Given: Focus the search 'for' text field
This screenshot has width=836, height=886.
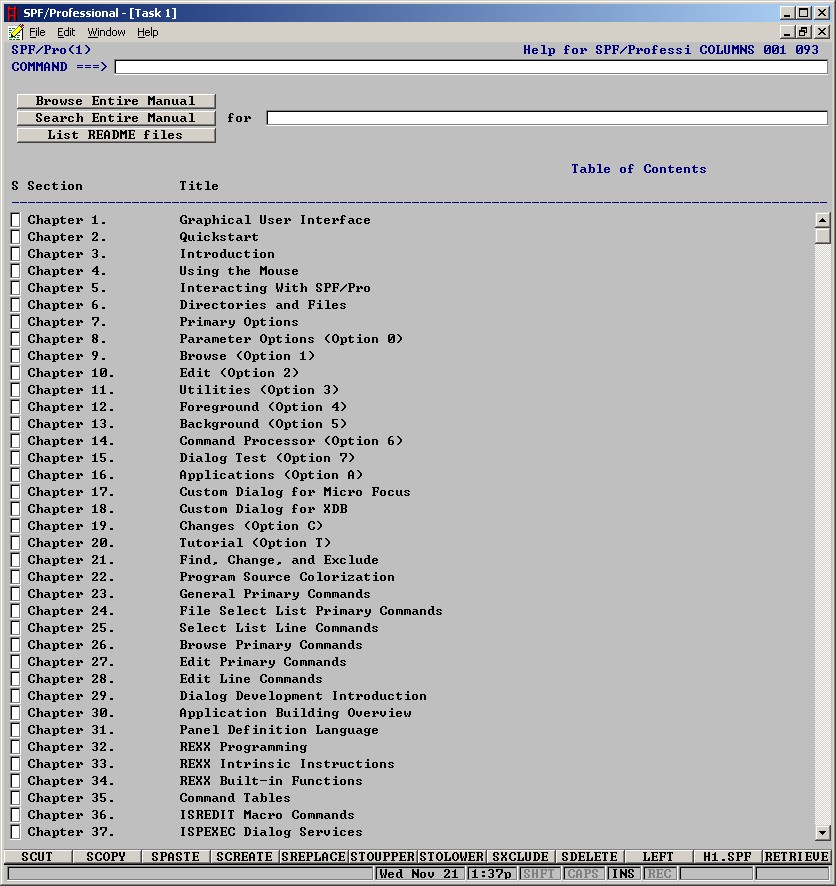Looking at the screenshot, I should [547, 118].
